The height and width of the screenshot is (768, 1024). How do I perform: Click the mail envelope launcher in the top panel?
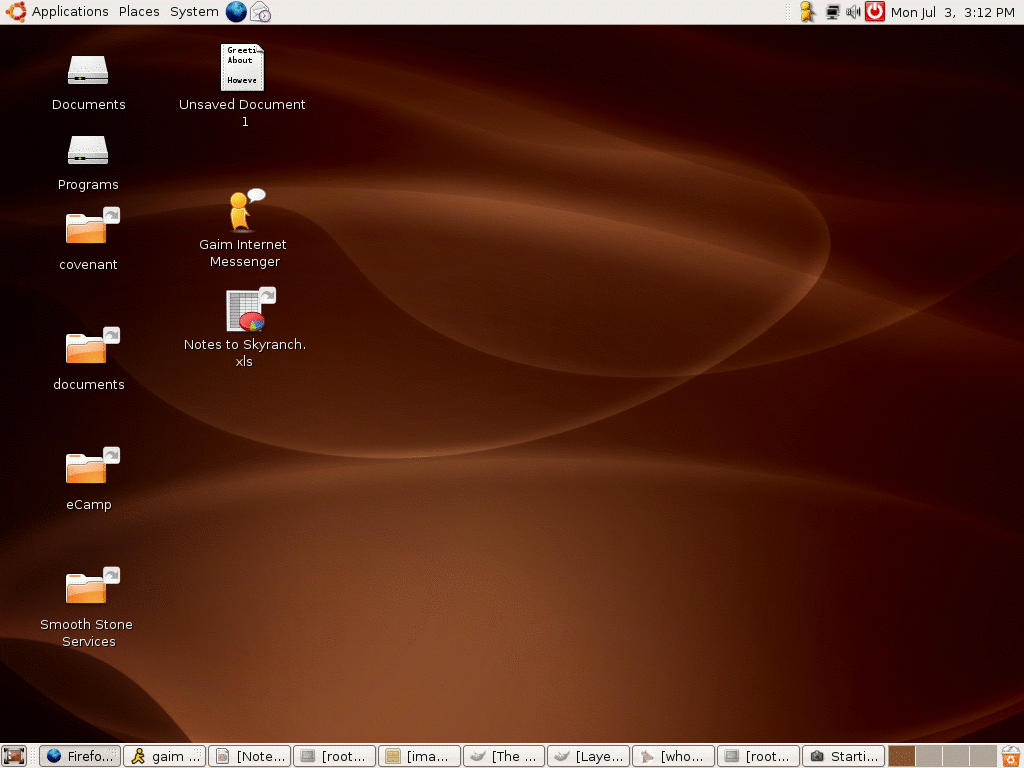click(260, 12)
